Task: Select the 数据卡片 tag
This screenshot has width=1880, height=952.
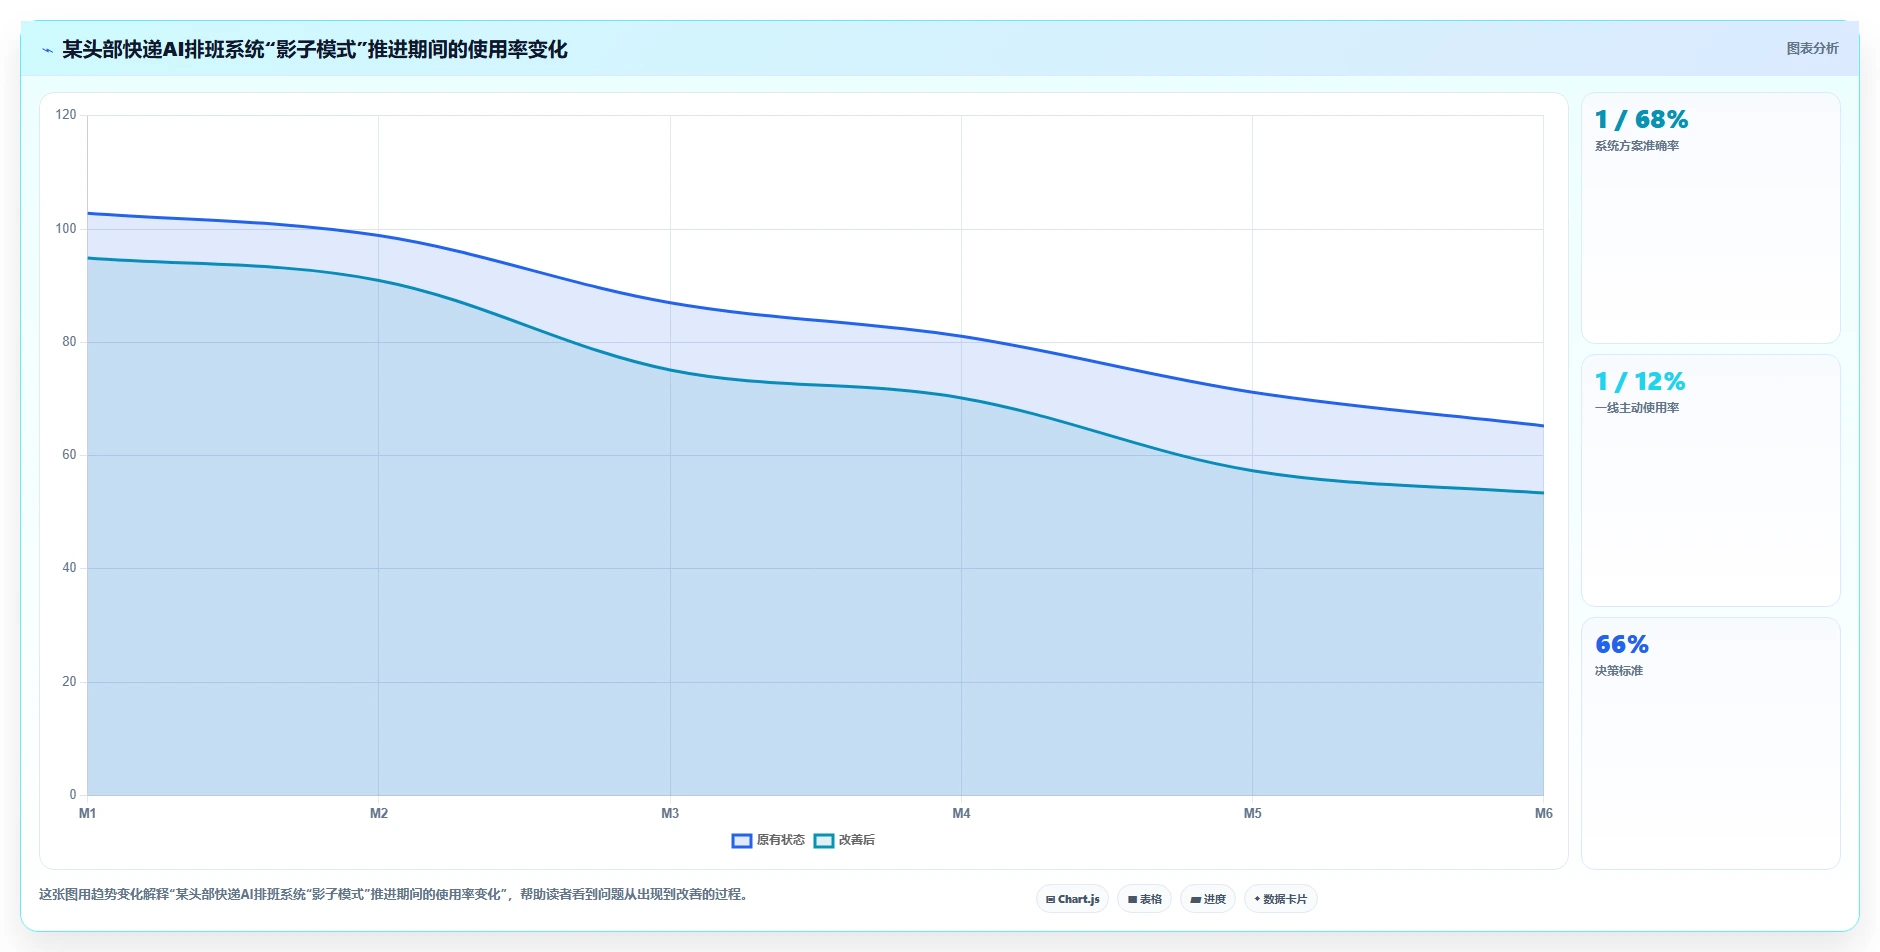Action: pyautogui.click(x=1280, y=899)
